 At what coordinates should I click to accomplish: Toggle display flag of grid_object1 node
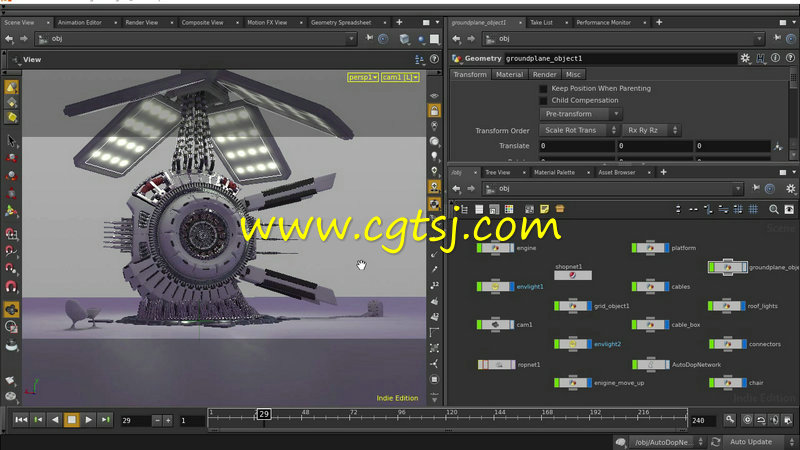(x=589, y=306)
